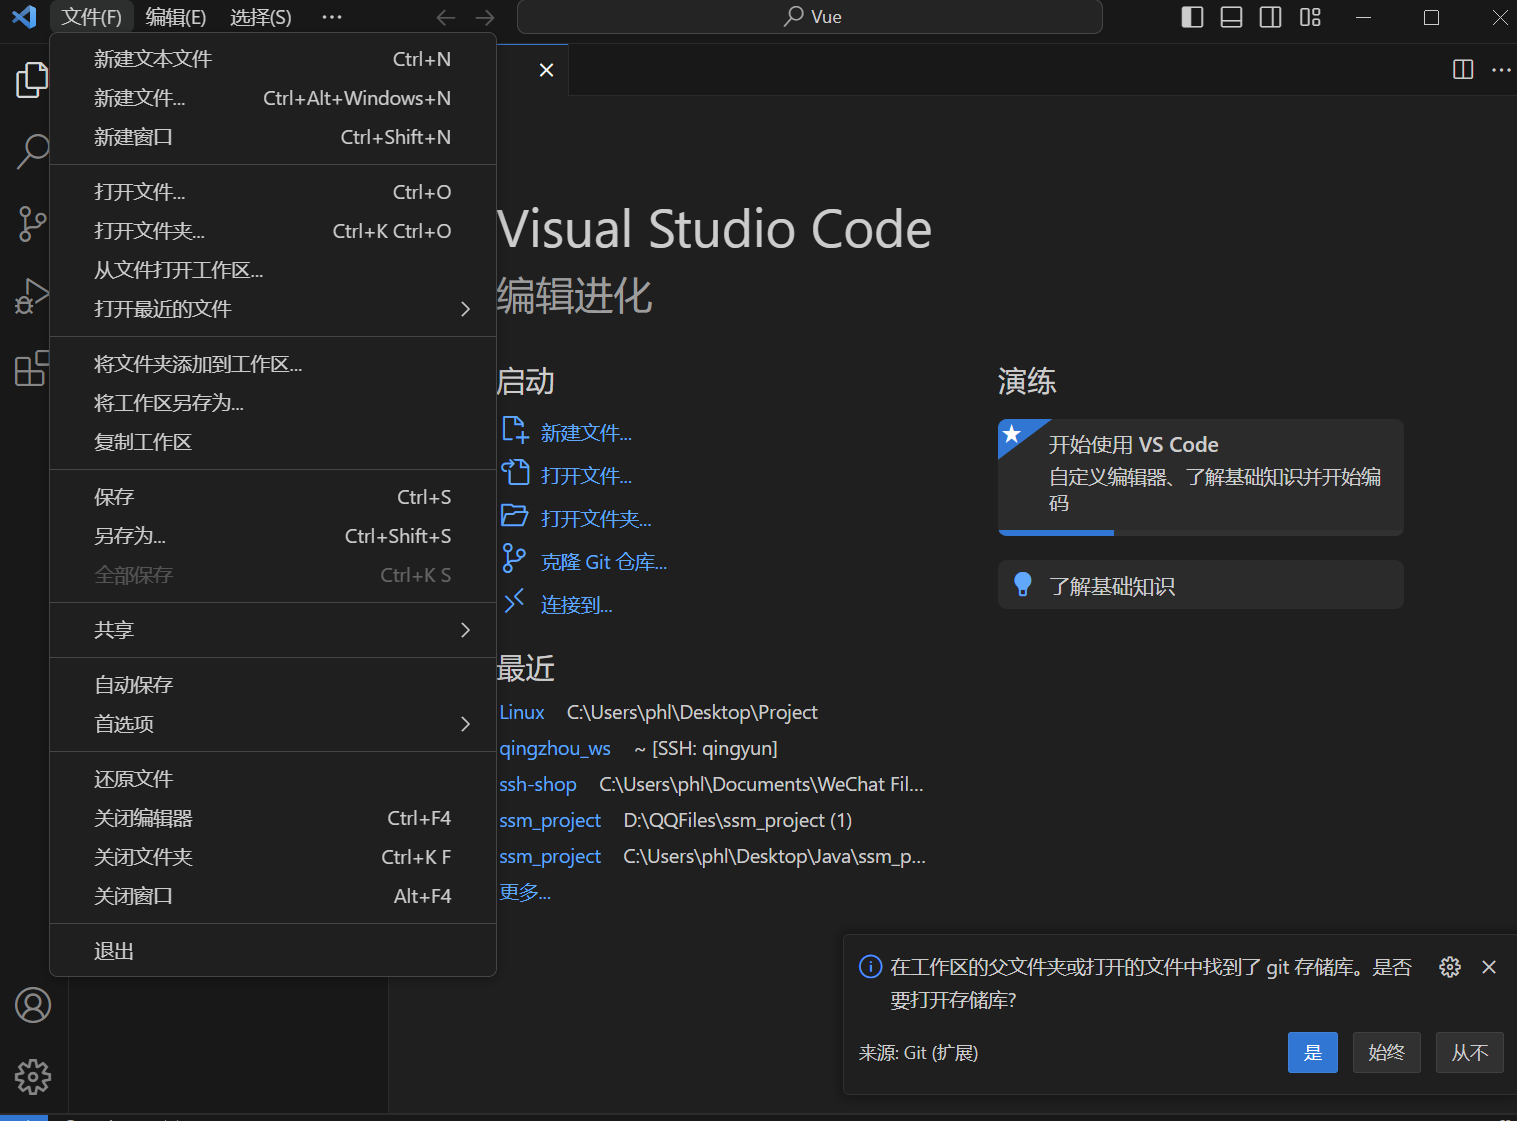Show more recent items via 更多...

click(x=525, y=892)
